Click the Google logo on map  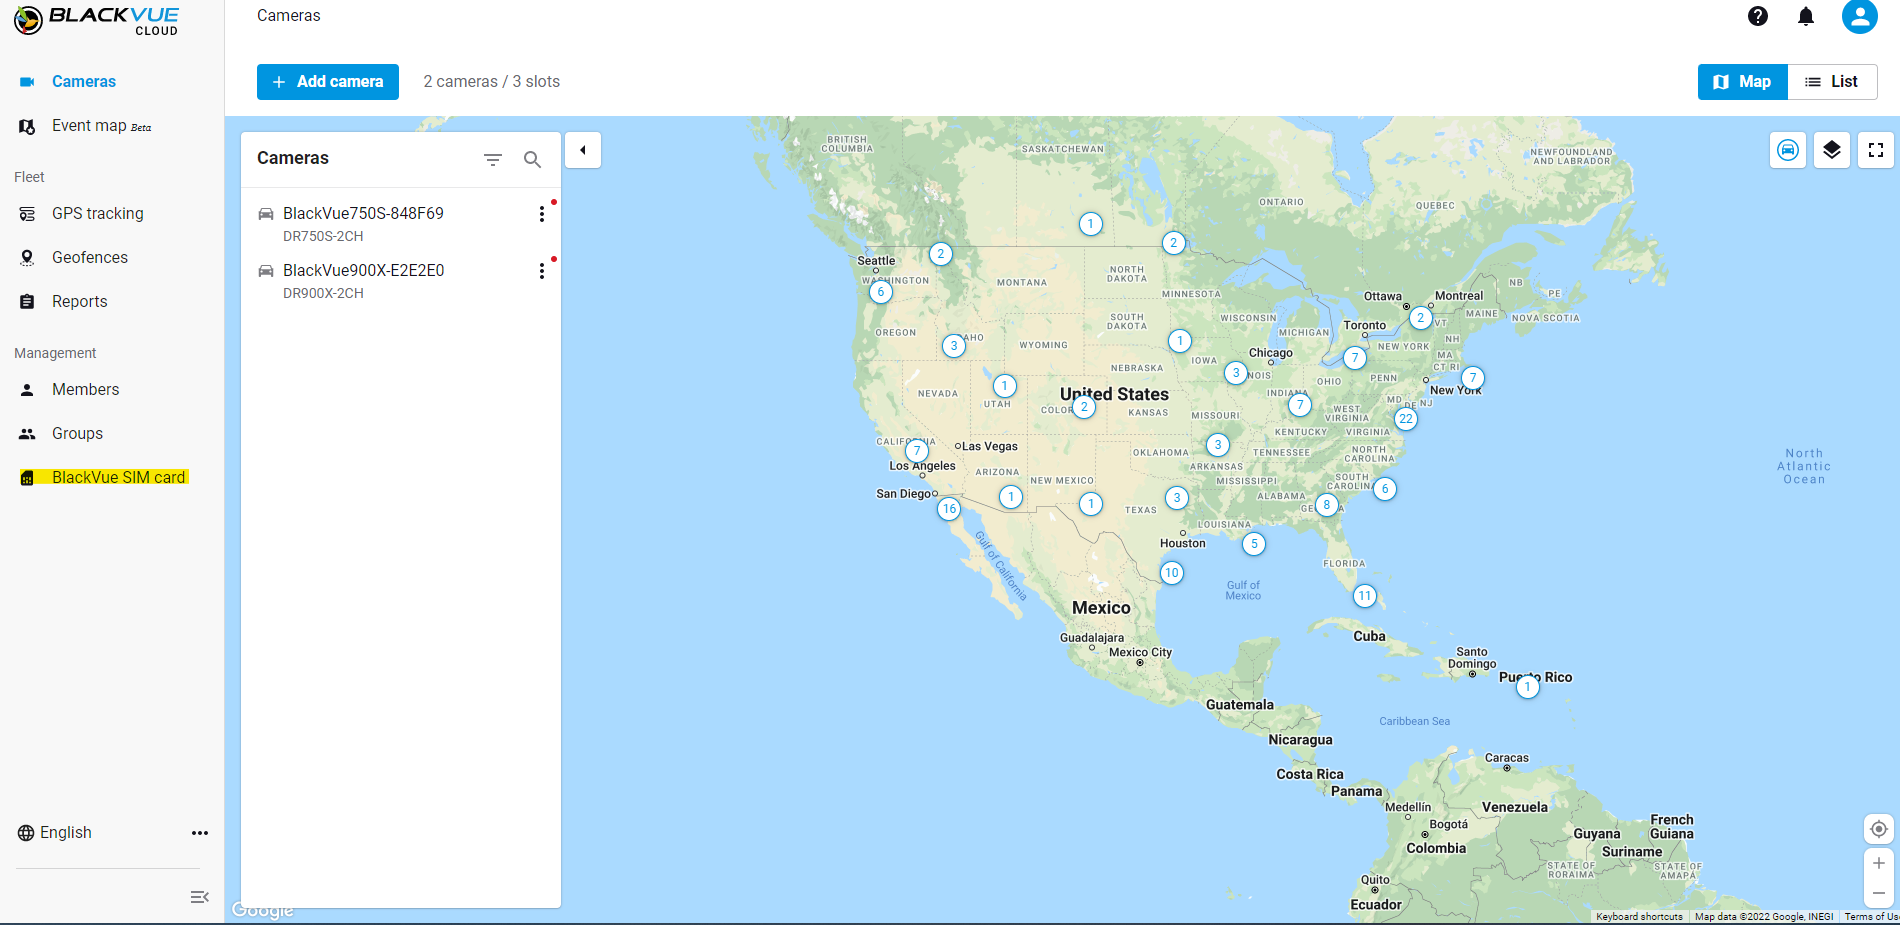tap(263, 910)
